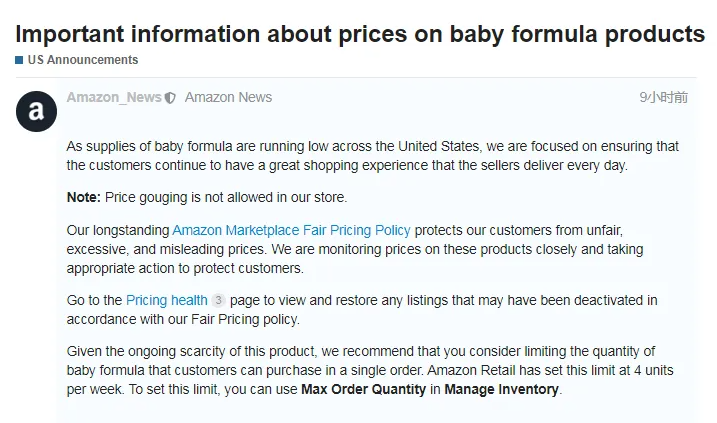Open the Pricing health page link
Screen dimensions: 717x423
pyautogui.click(x=167, y=300)
